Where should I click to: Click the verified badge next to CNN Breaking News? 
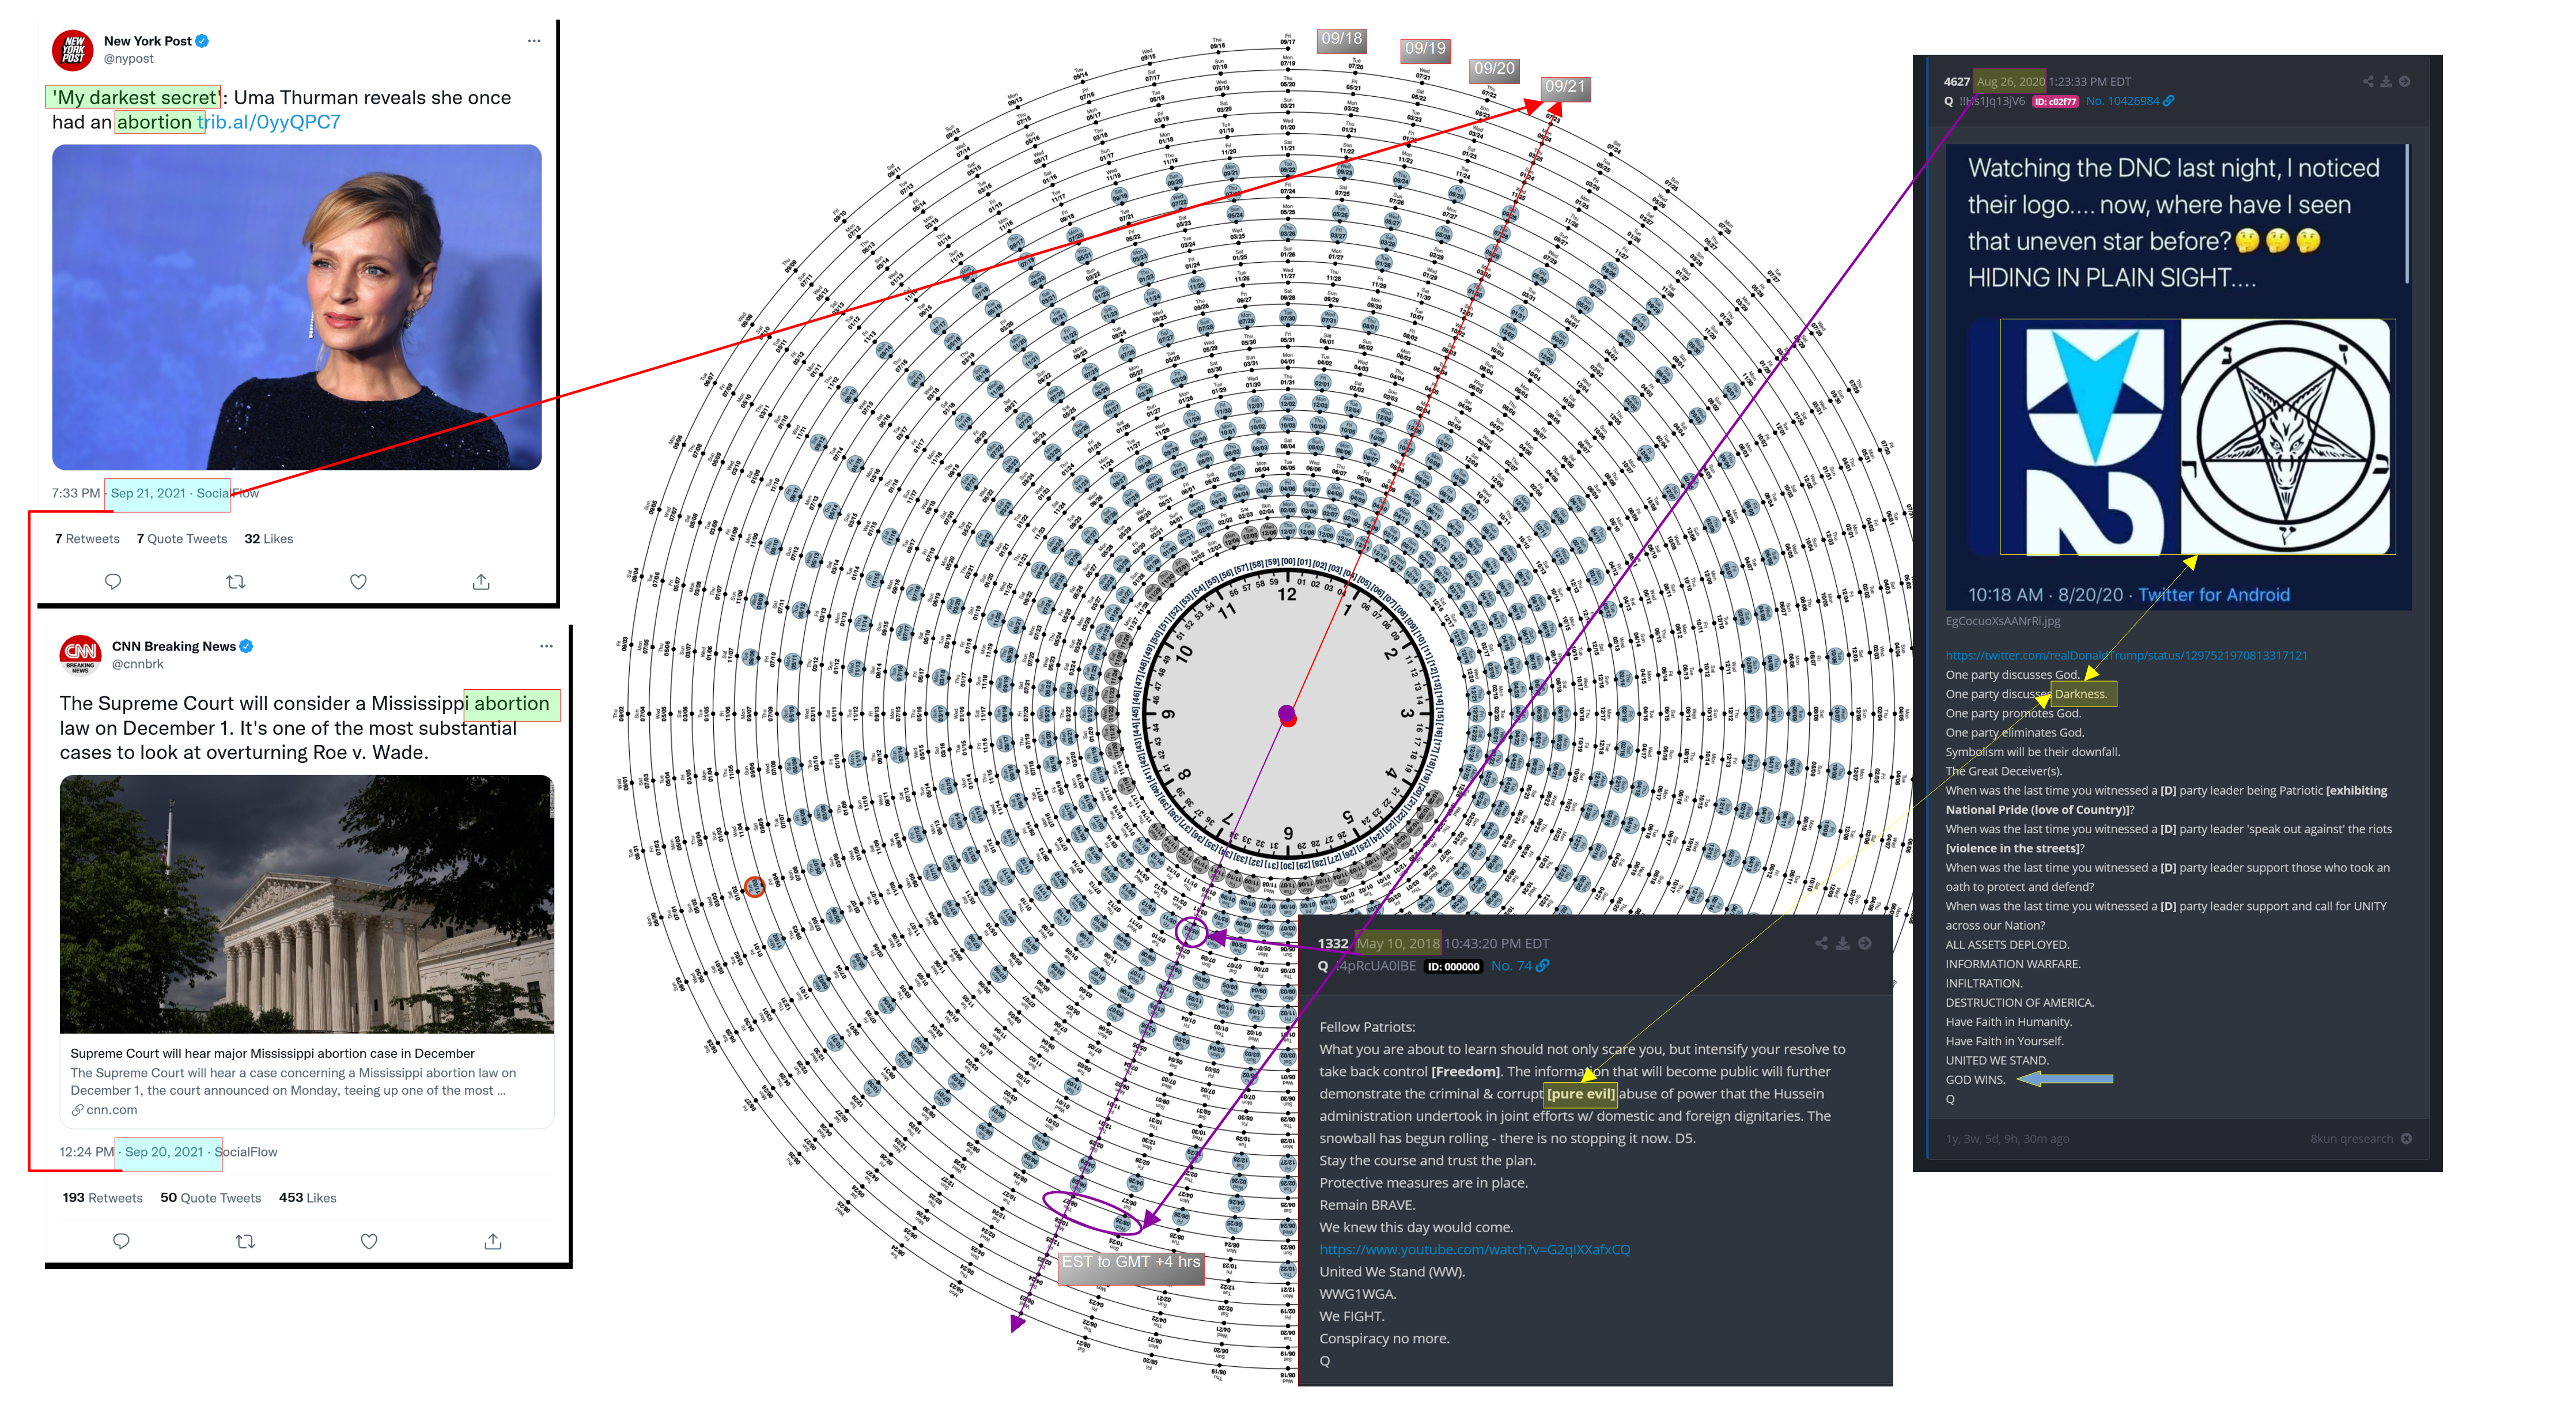coord(246,646)
